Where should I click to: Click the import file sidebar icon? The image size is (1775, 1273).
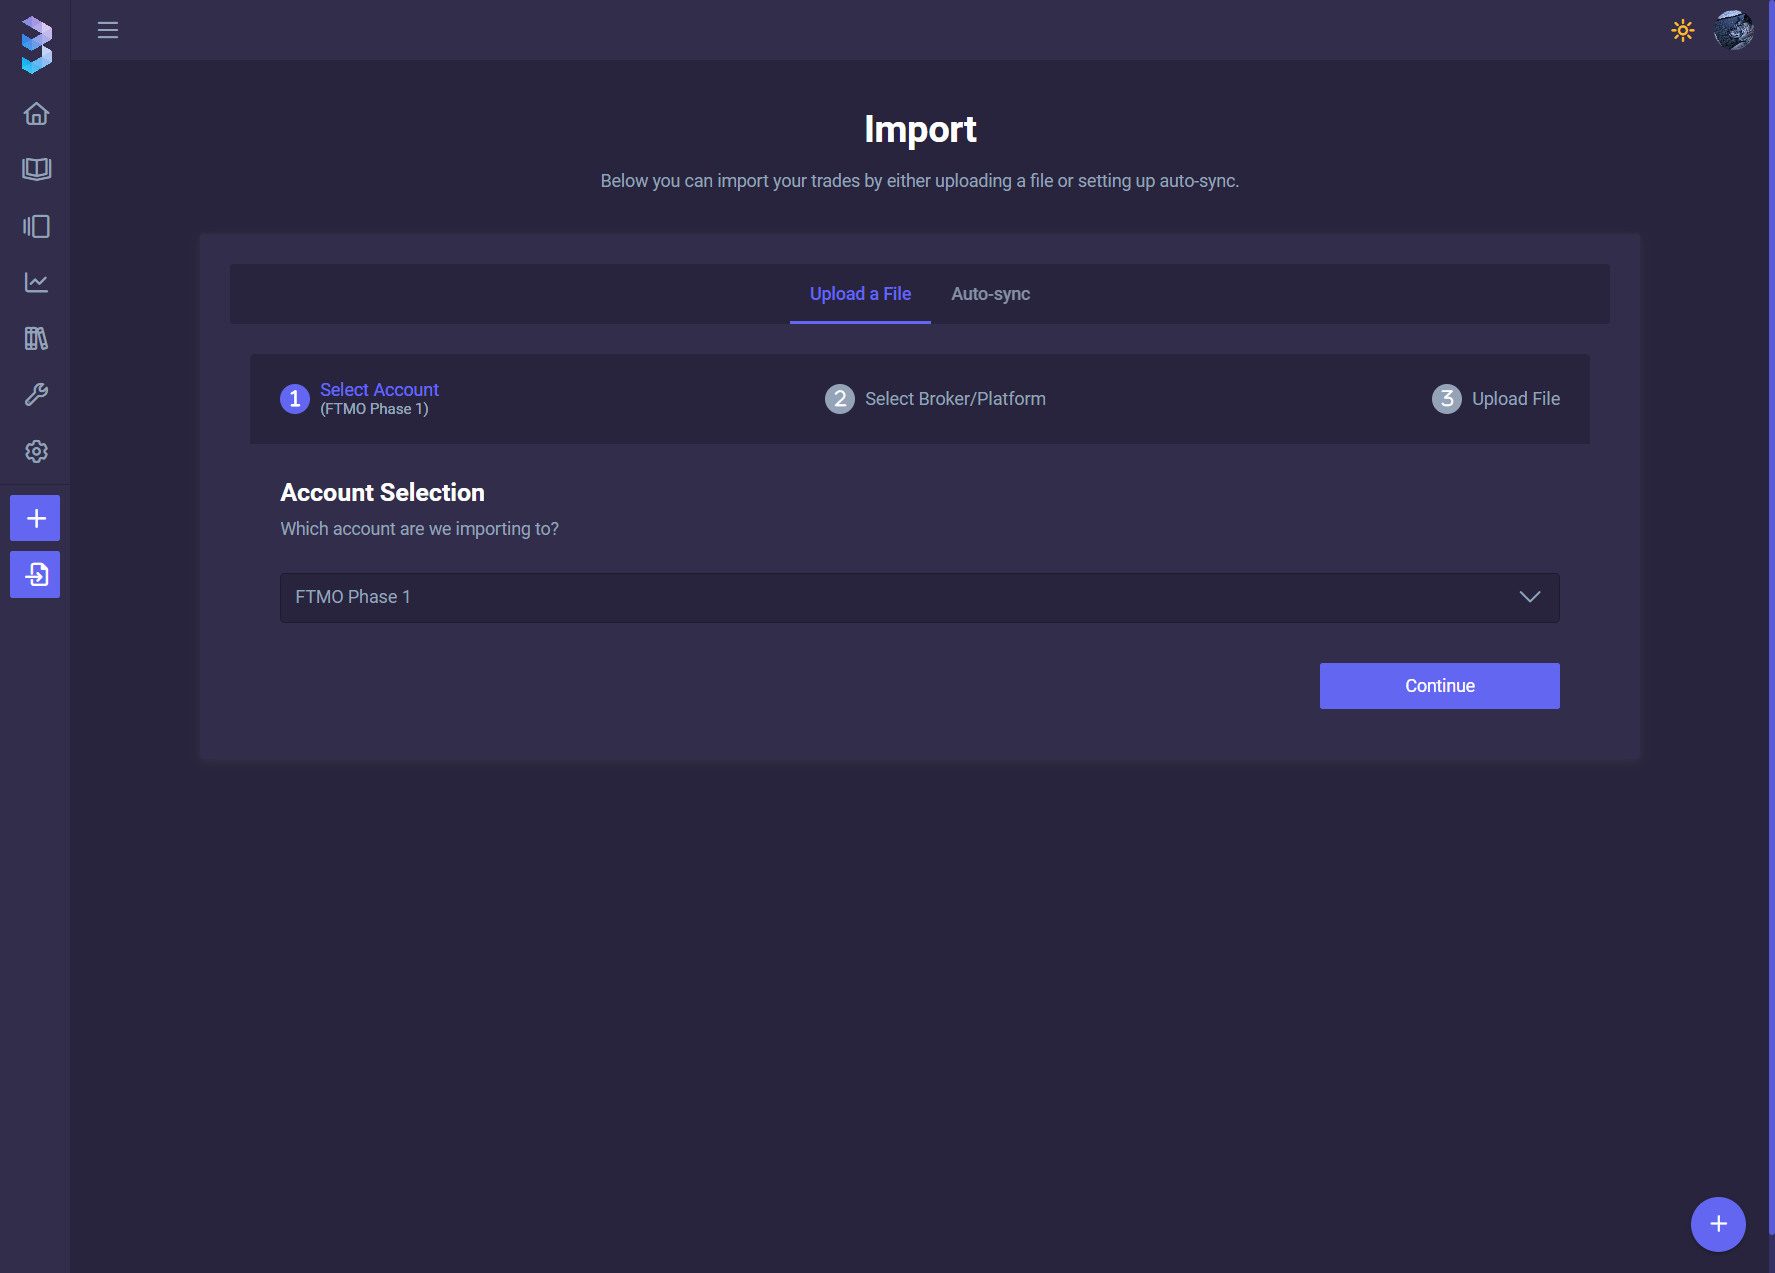(x=35, y=575)
